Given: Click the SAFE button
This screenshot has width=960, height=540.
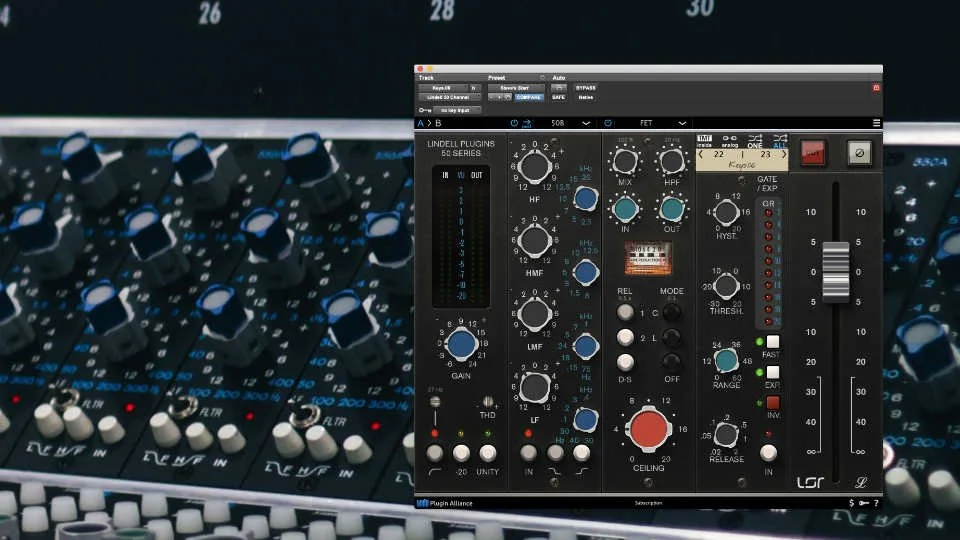Looking at the screenshot, I should point(558,97).
